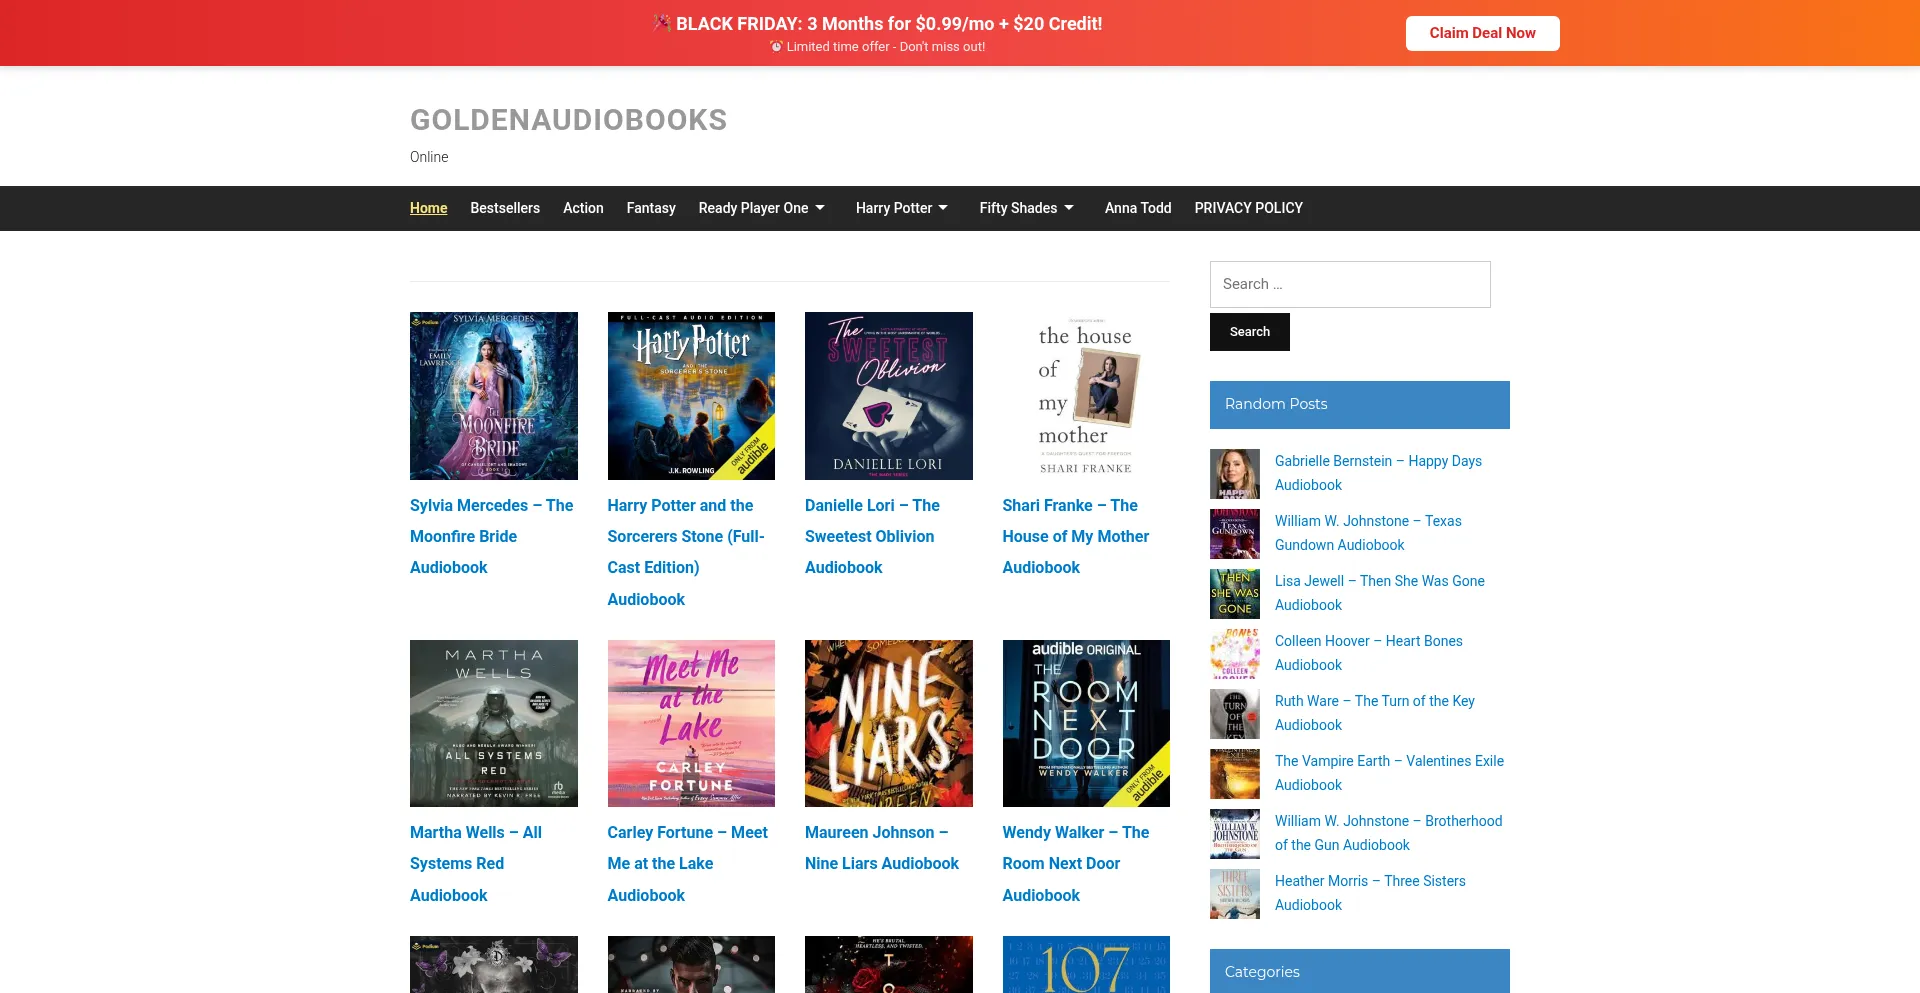Go to the Bestsellers menu item
Viewport: 1920px width, 993px height.
pyautogui.click(x=505, y=208)
